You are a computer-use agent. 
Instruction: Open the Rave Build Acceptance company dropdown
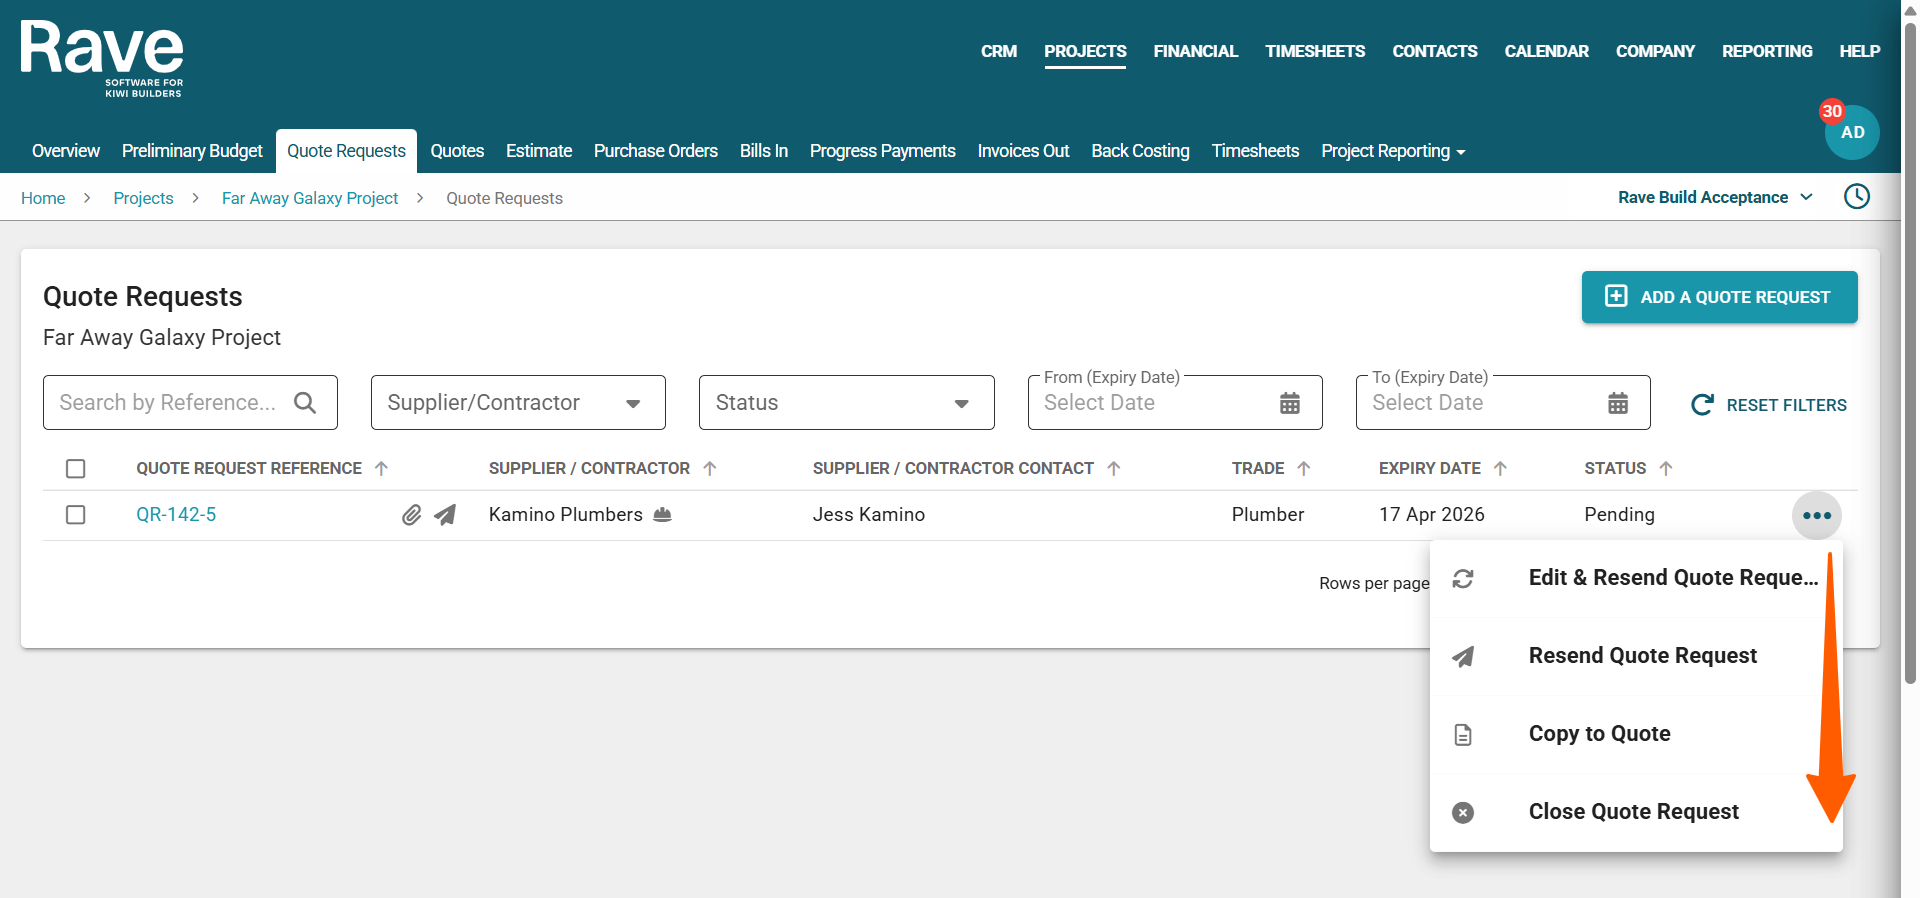tap(1715, 198)
